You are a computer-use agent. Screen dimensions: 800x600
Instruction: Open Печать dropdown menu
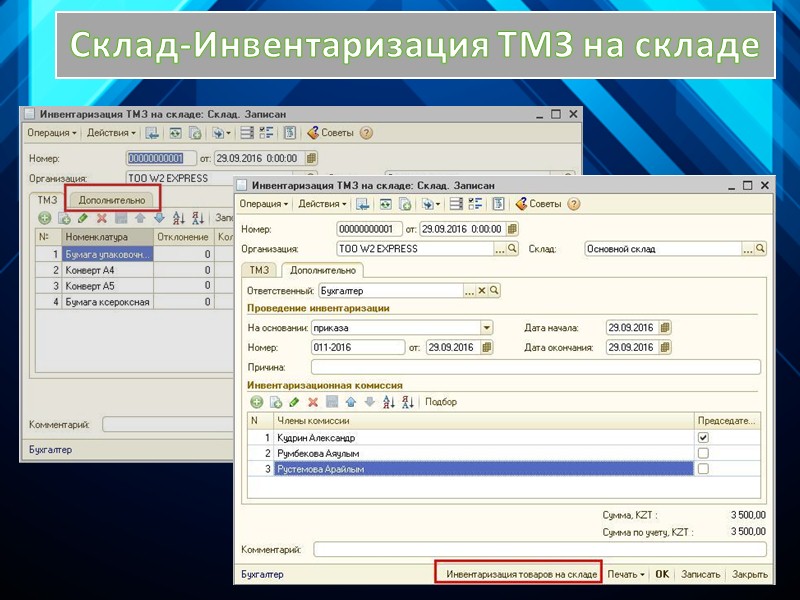[x=626, y=574]
